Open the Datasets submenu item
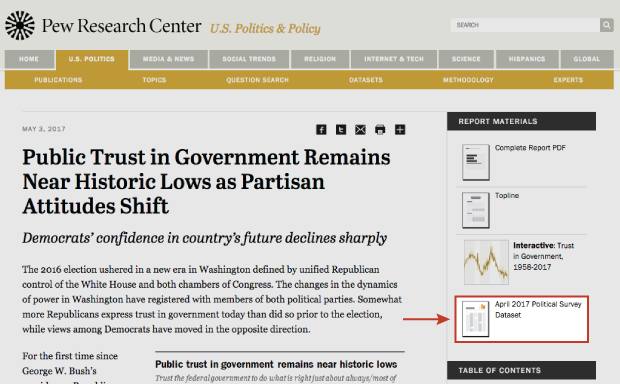Image resolution: width=620 pixels, height=384 pixels. (x=366, y=80)
